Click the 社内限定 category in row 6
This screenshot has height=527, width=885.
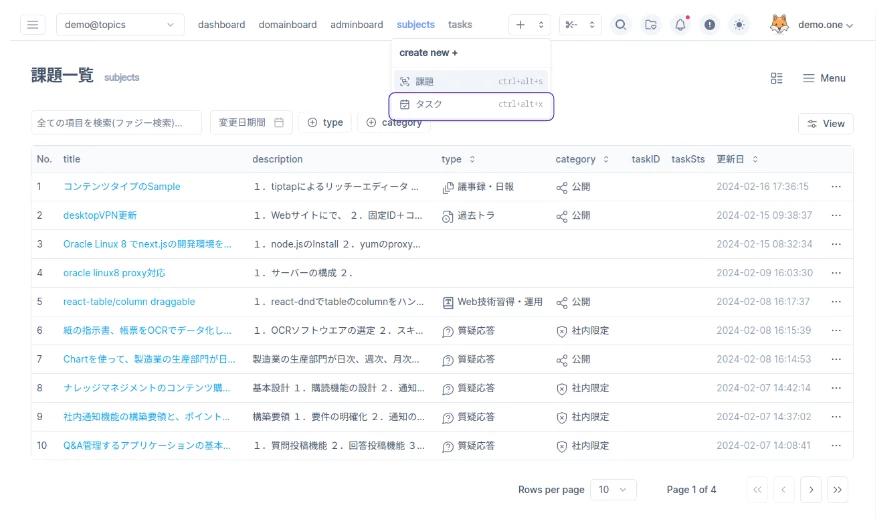pos(582,331)
